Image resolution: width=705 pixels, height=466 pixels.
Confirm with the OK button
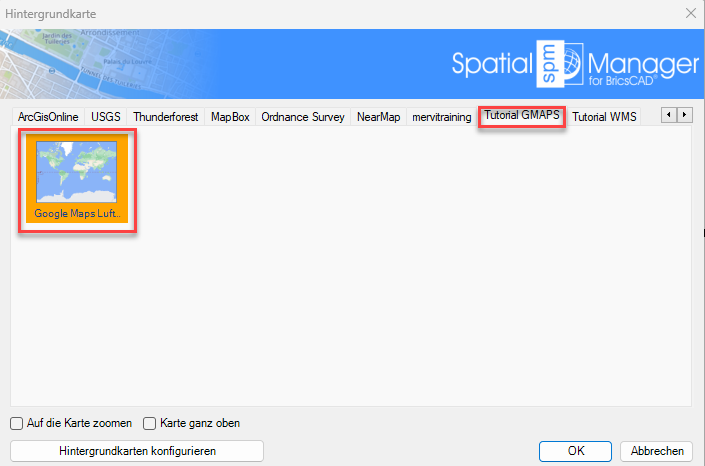576,451
